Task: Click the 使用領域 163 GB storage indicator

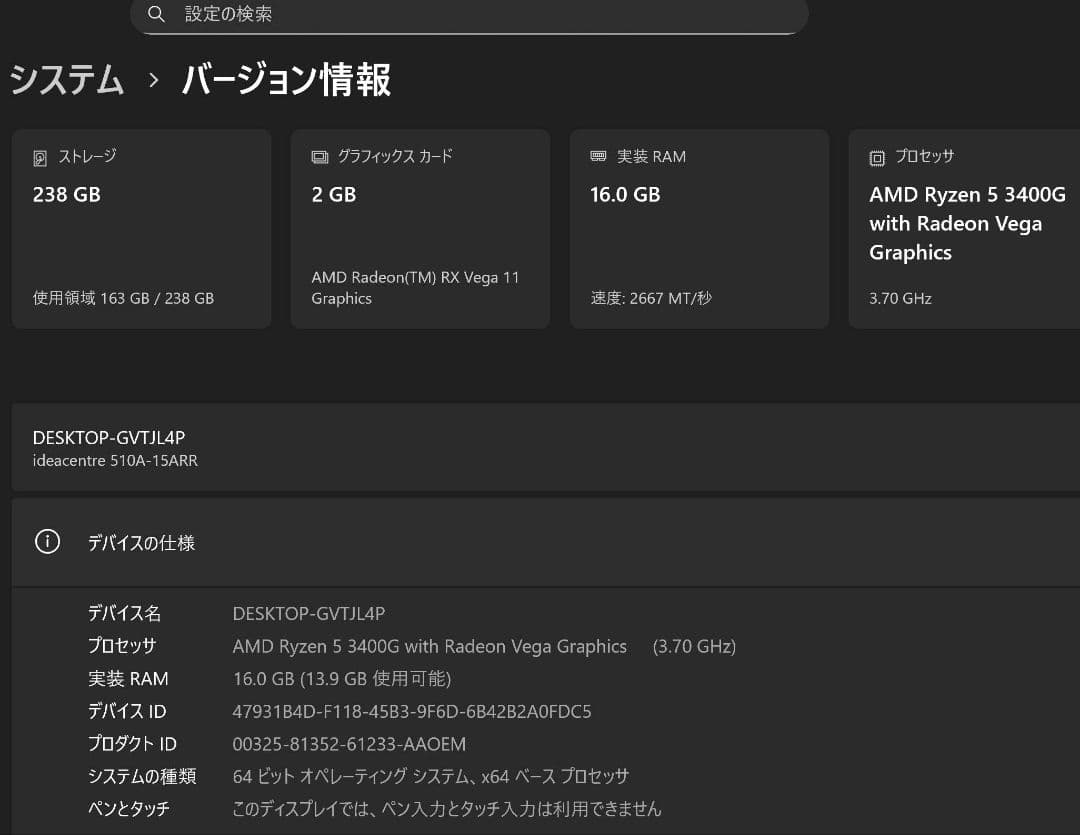Action: tap(123, 298)
